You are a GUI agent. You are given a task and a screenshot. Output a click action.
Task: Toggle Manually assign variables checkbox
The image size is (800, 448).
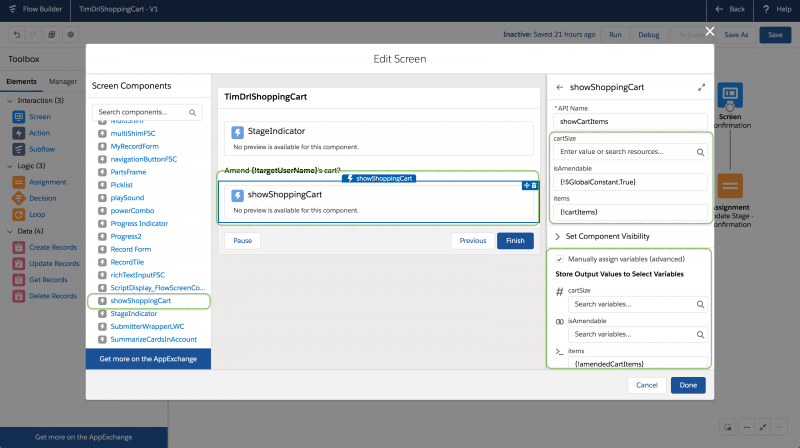click(x=560, y=259)
